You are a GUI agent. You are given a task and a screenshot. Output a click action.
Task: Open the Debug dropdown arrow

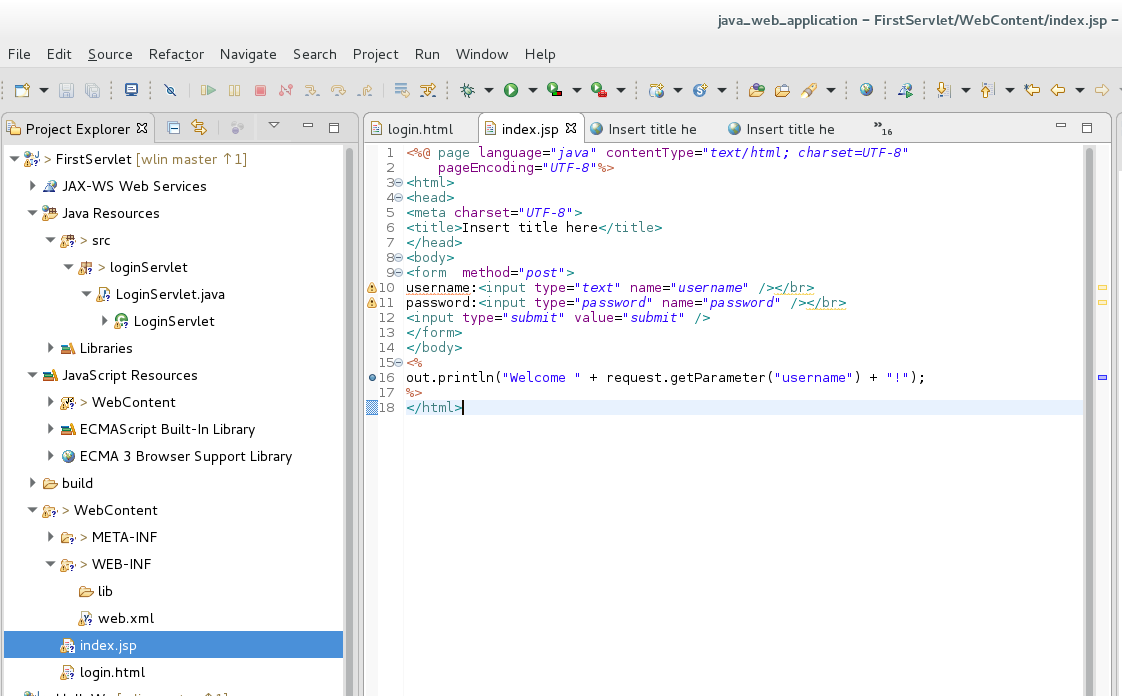click(x=489, y=90)
